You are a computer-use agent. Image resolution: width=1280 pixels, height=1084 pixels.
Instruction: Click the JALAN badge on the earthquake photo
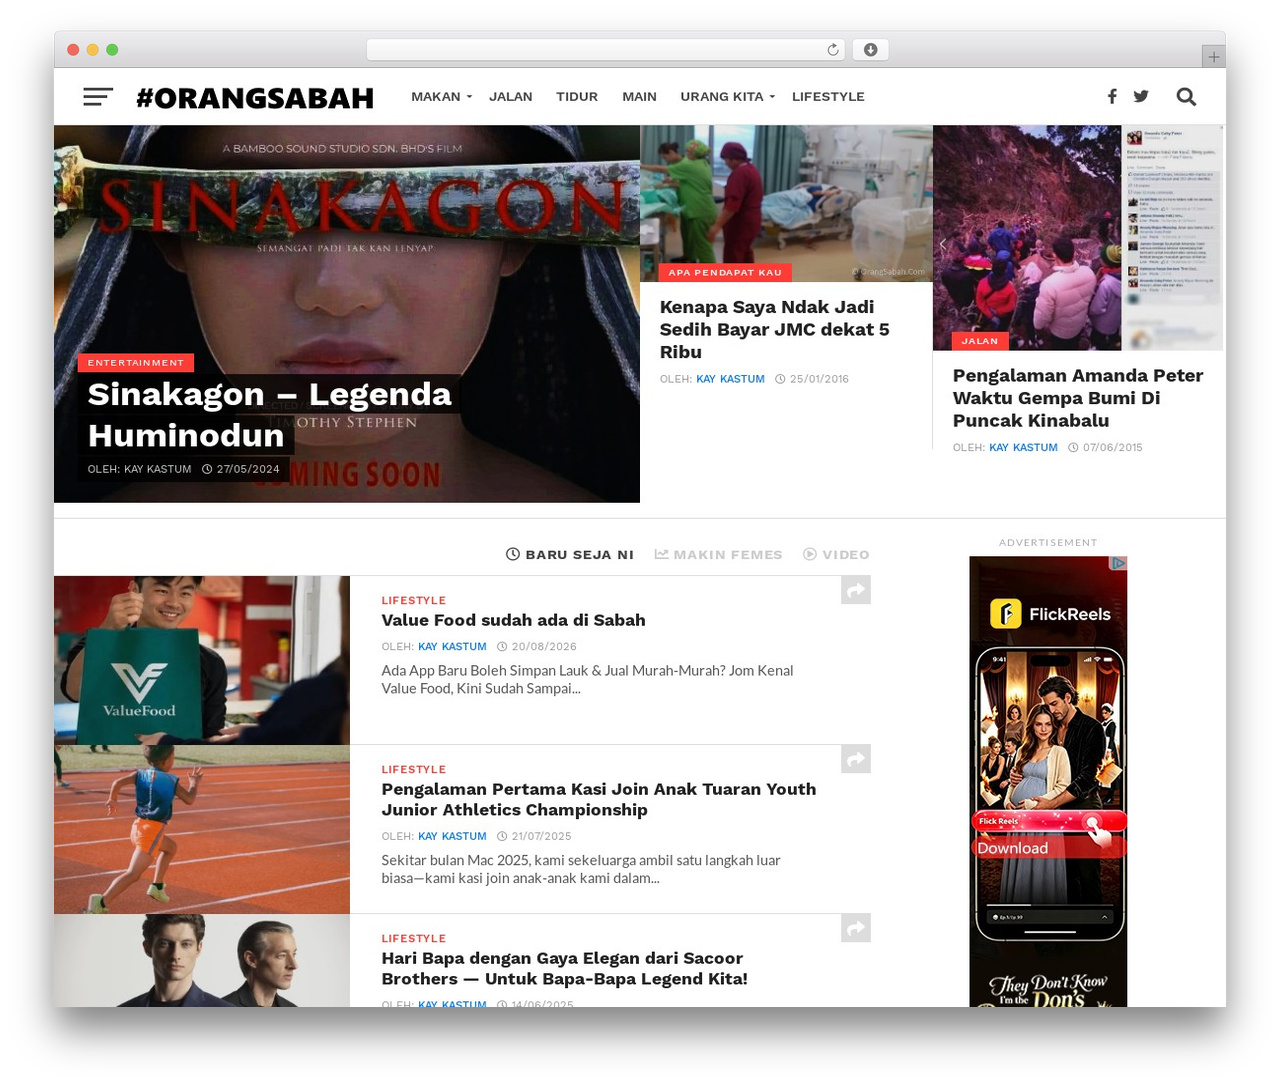[x=980, y=341]
